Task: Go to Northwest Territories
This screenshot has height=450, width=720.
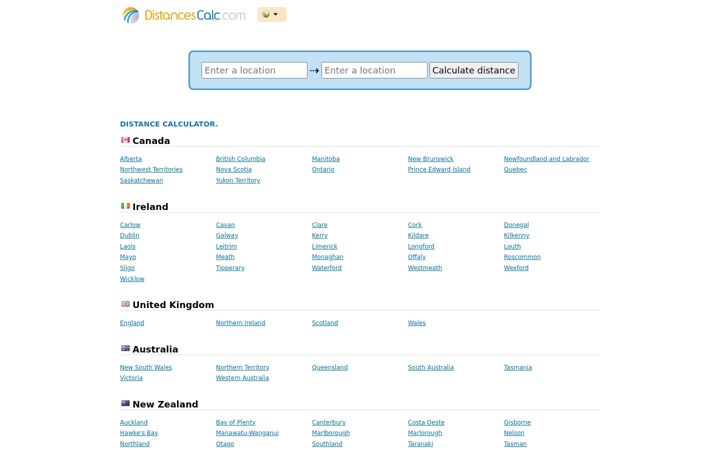Action: click(151, 169)
